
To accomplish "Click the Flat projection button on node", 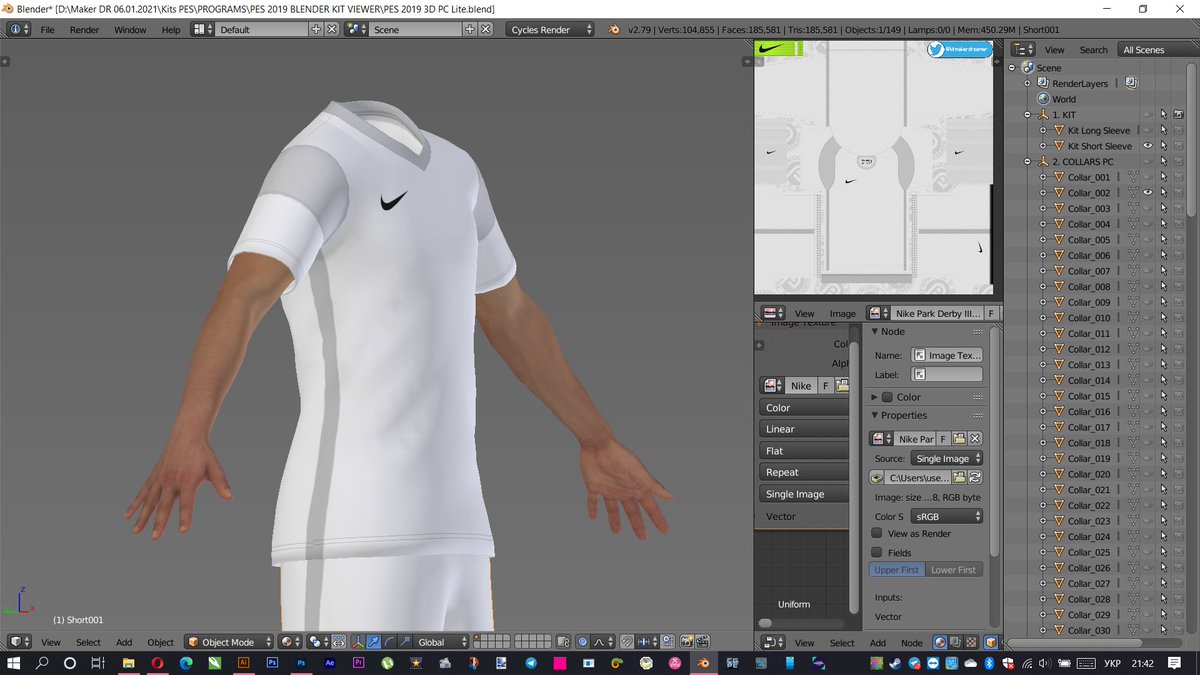I will pyautogui.click(x=805, y=451).
